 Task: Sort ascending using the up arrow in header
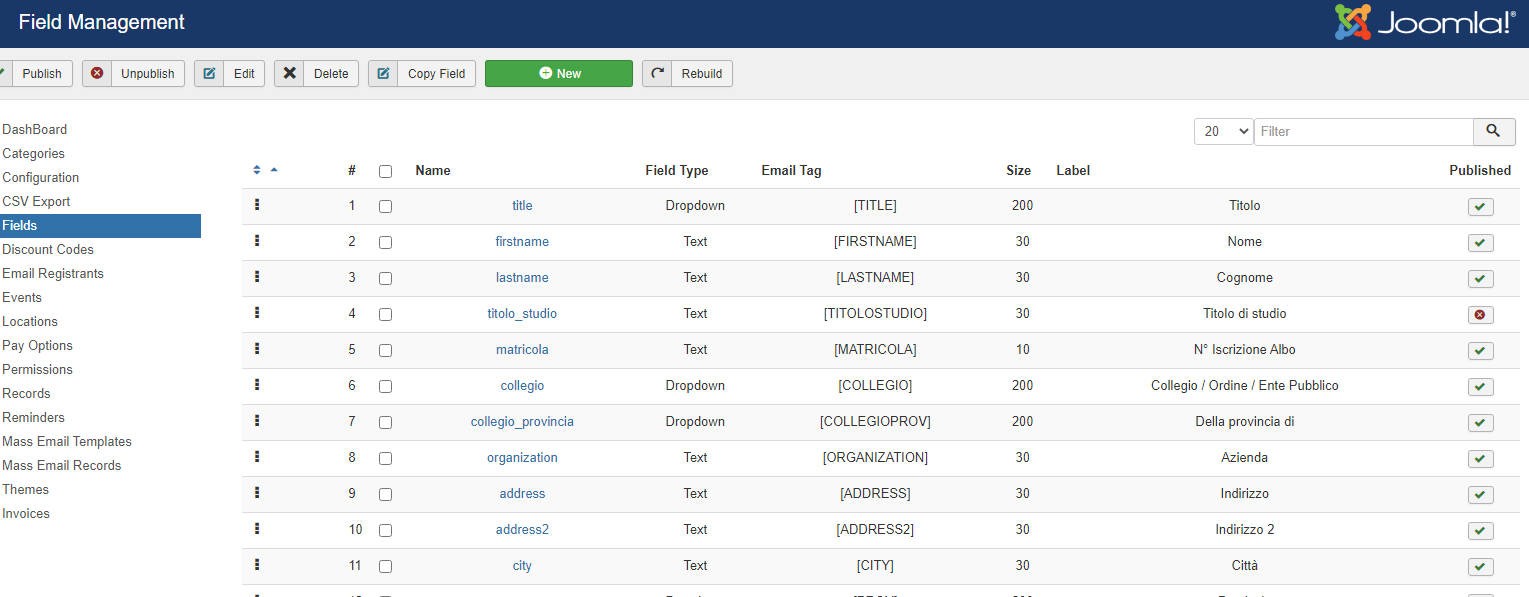274,170
